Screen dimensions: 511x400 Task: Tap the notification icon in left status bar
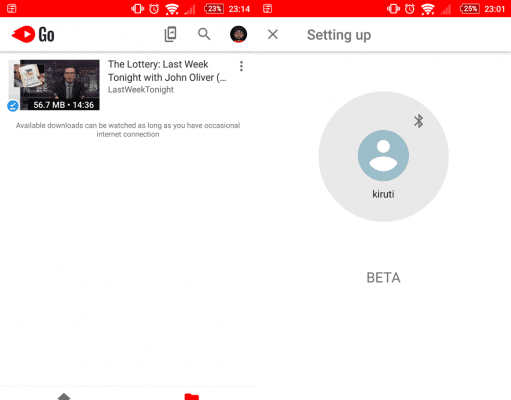click(x=12, y=9)
